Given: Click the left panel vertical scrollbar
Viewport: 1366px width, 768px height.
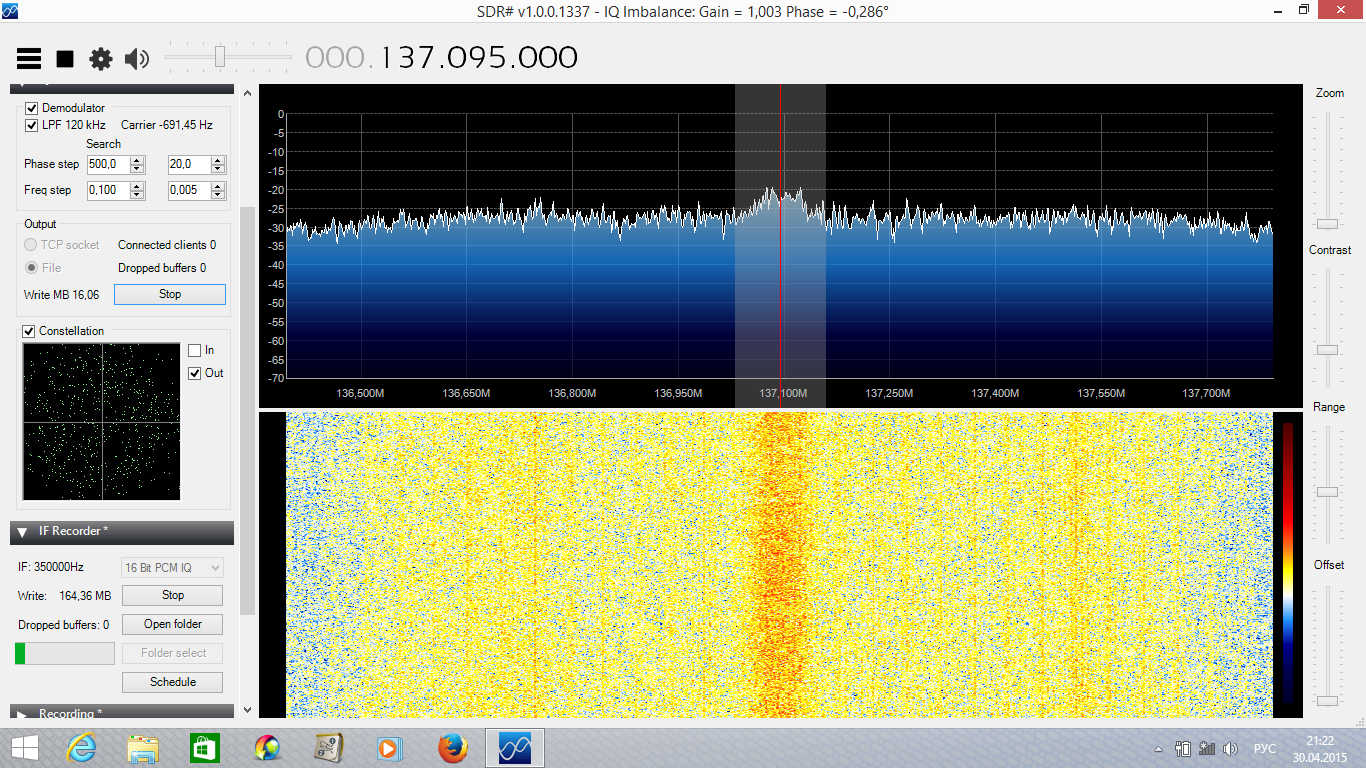Looking at the screenshot, I should click(248, 410).
